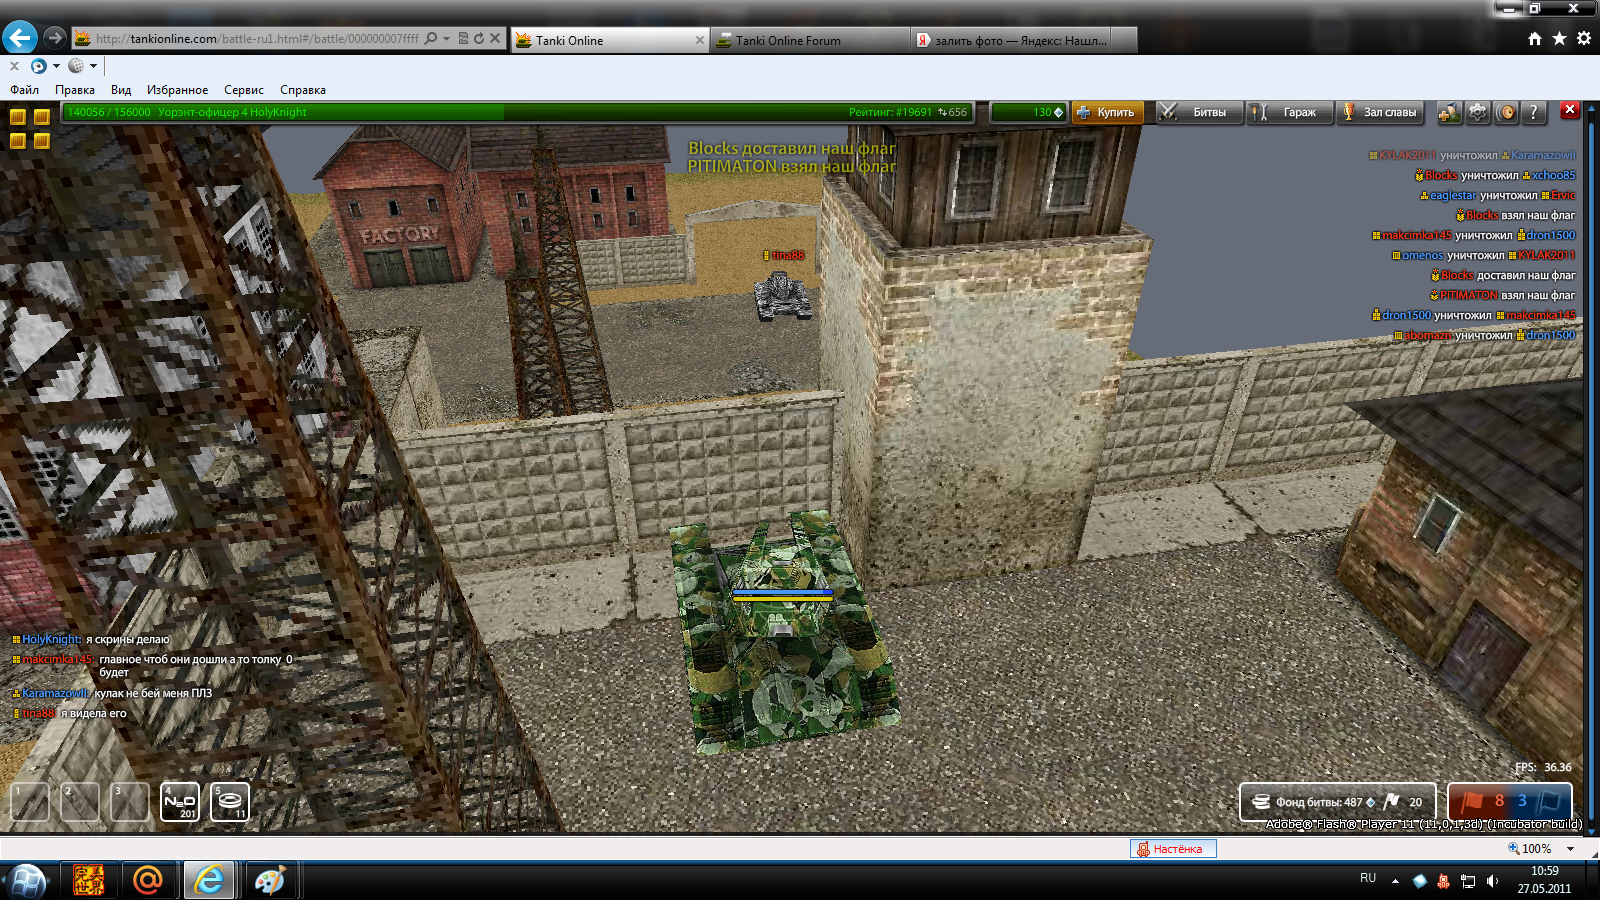Click the search magnifier in the address bar

431,39
